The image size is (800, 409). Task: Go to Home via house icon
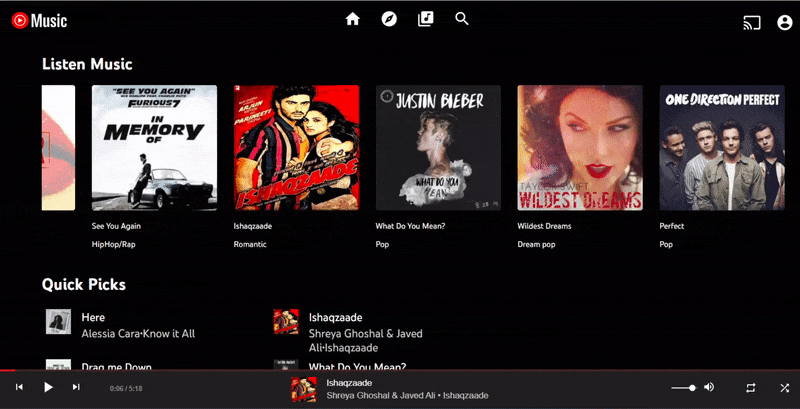click(353, 19)
